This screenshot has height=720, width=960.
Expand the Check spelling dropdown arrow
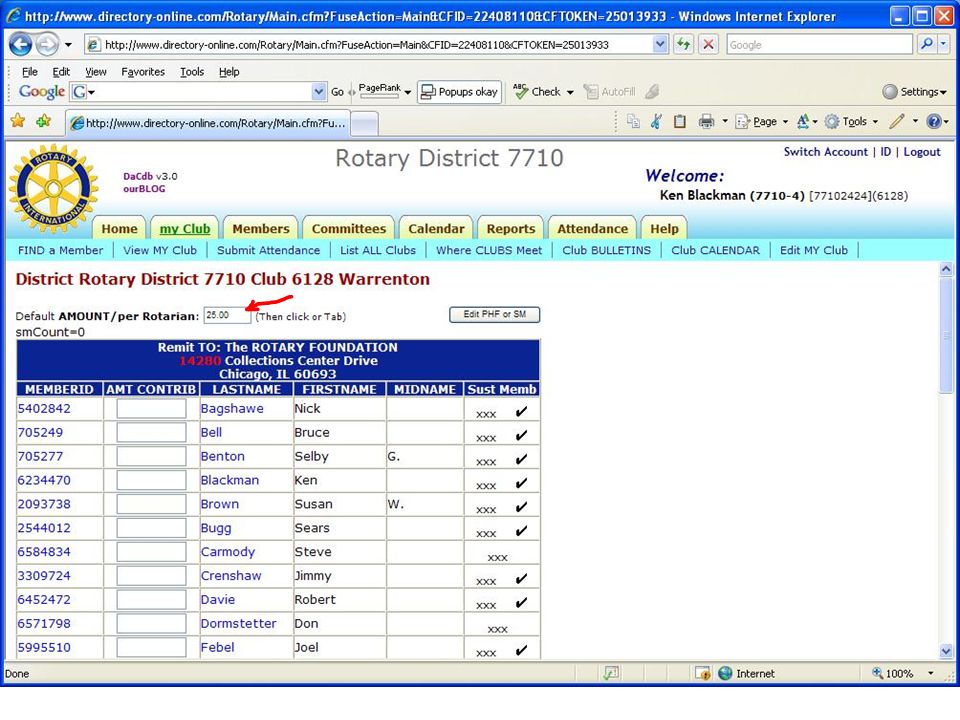tap(570, 92)
